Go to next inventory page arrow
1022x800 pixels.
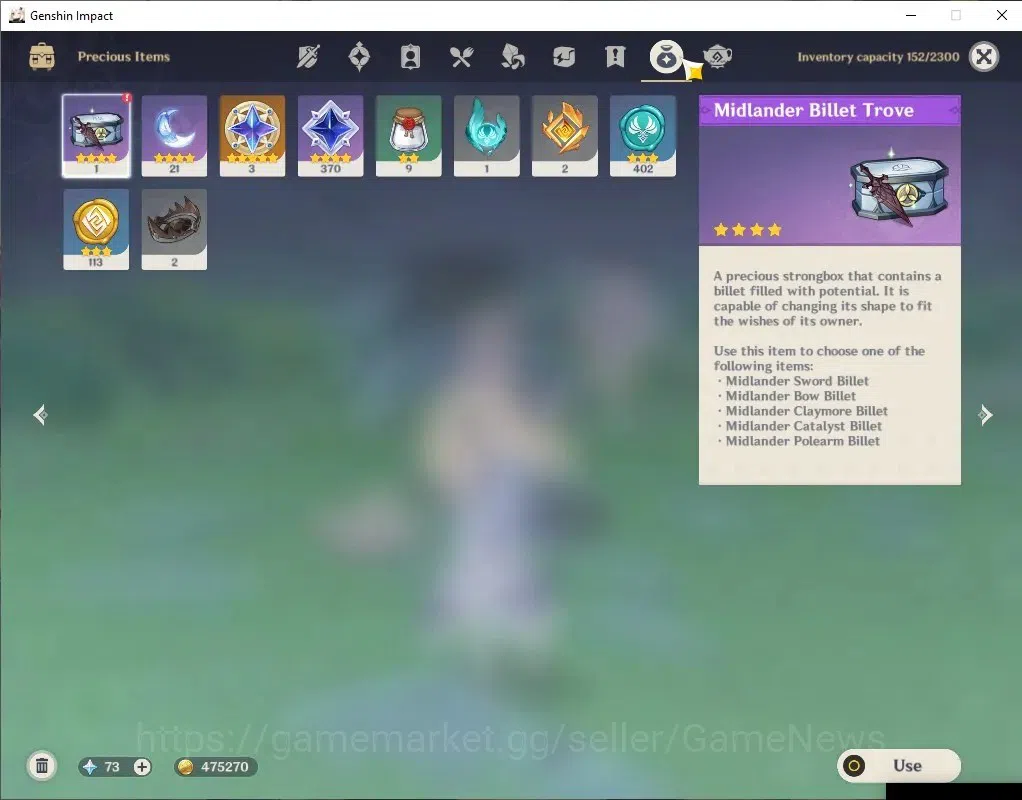pyautogui.click(x=986, y=415)
